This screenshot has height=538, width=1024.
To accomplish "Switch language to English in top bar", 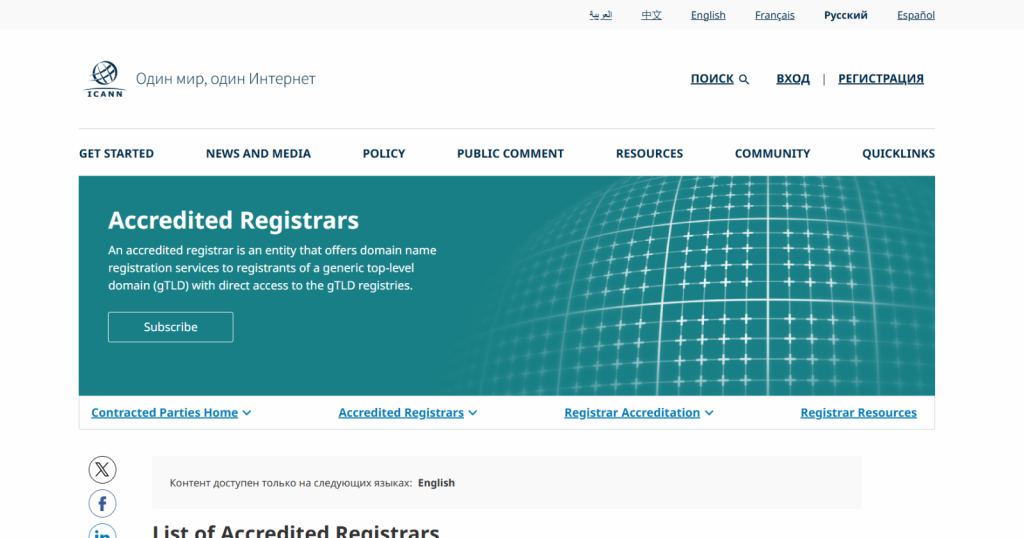I will click(708, 15).
